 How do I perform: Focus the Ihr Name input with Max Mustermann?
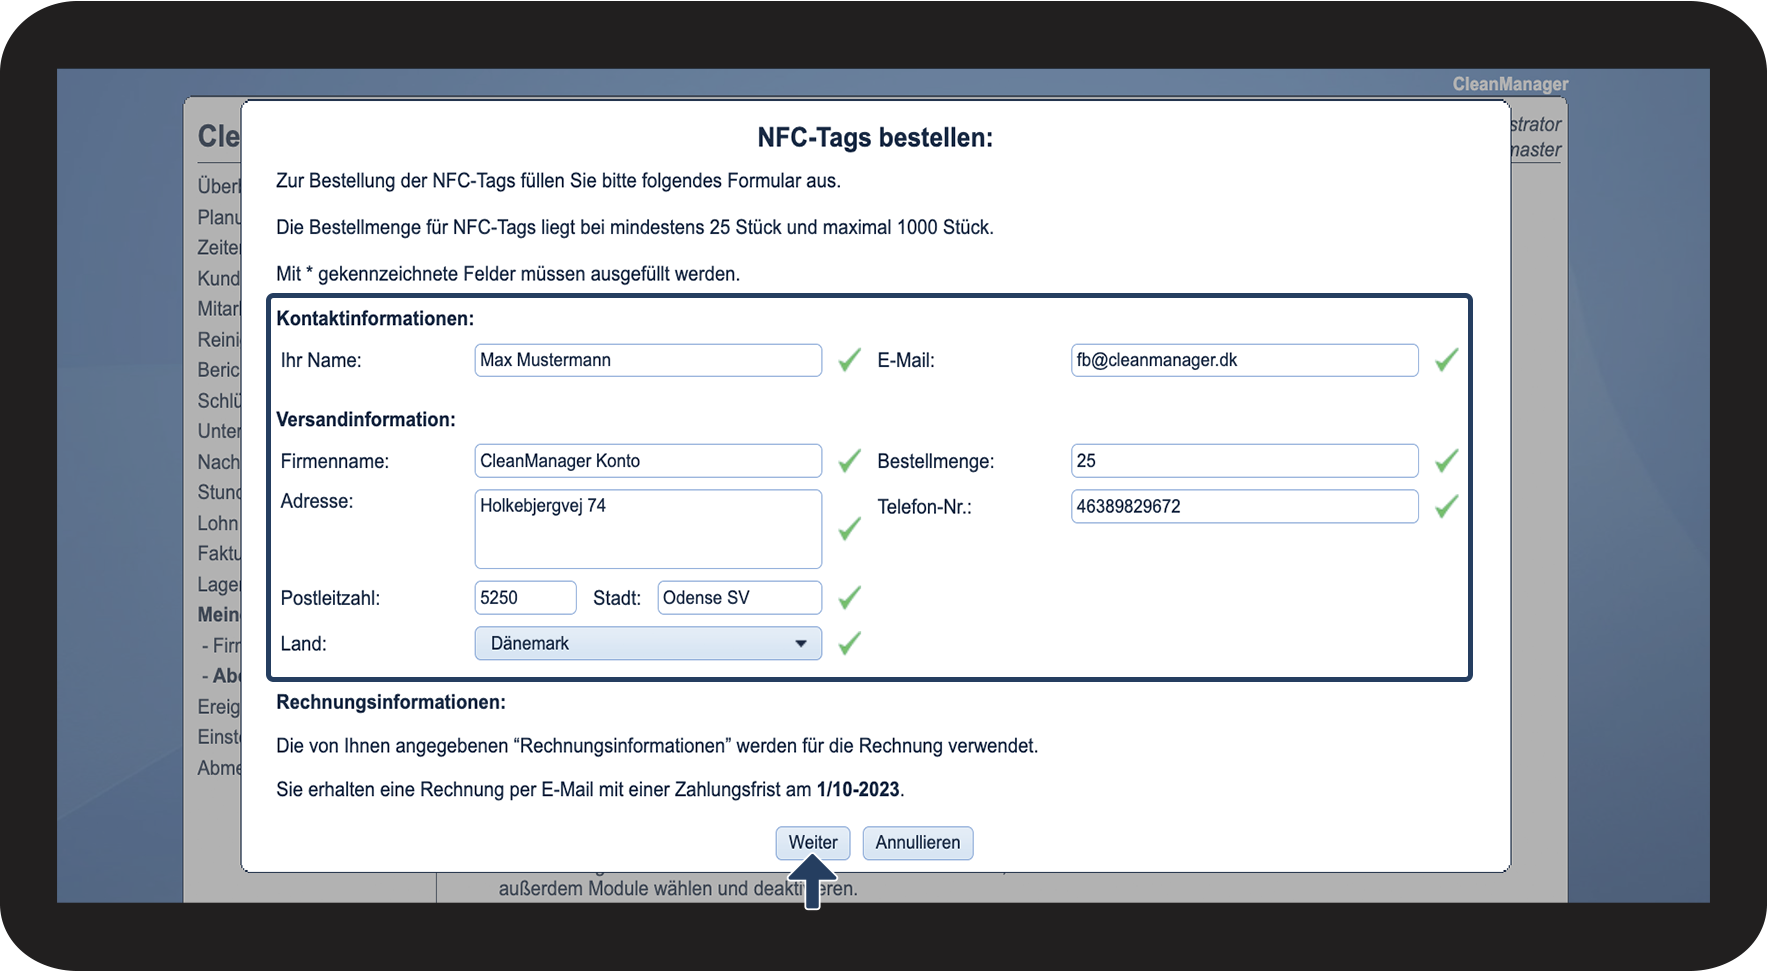pos(648,360)
